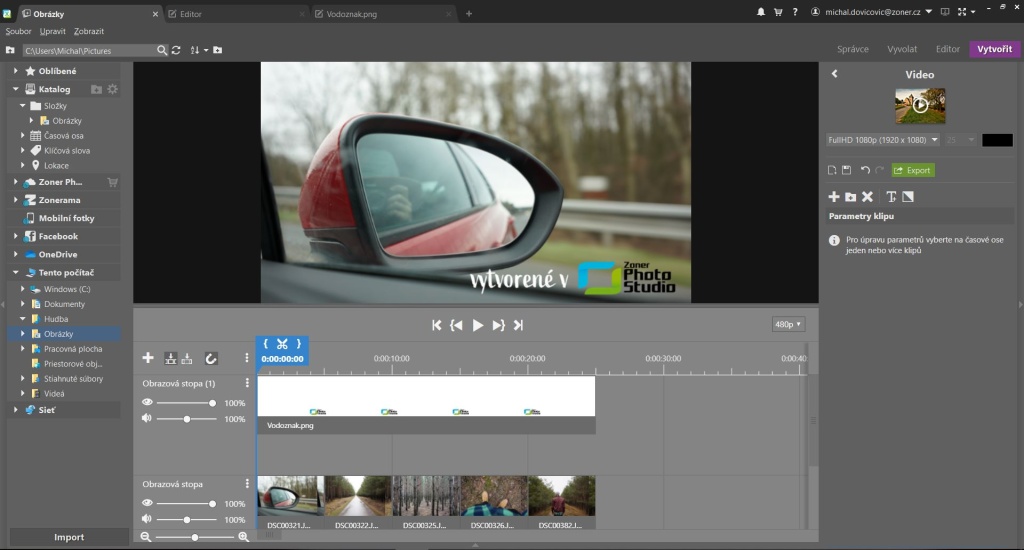Toggle visibility of Obrazová stopa (1)
This screenshot has height=550, width=1024.
(x=148, y=402)
